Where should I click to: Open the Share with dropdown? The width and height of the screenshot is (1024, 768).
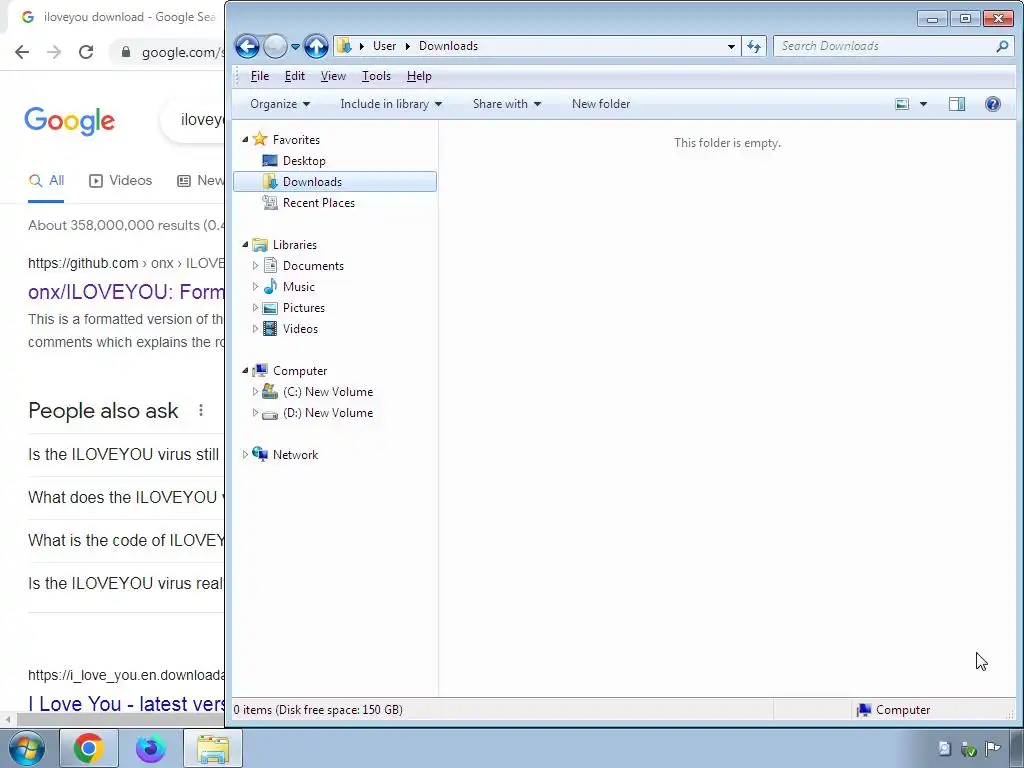pos(507,104)
